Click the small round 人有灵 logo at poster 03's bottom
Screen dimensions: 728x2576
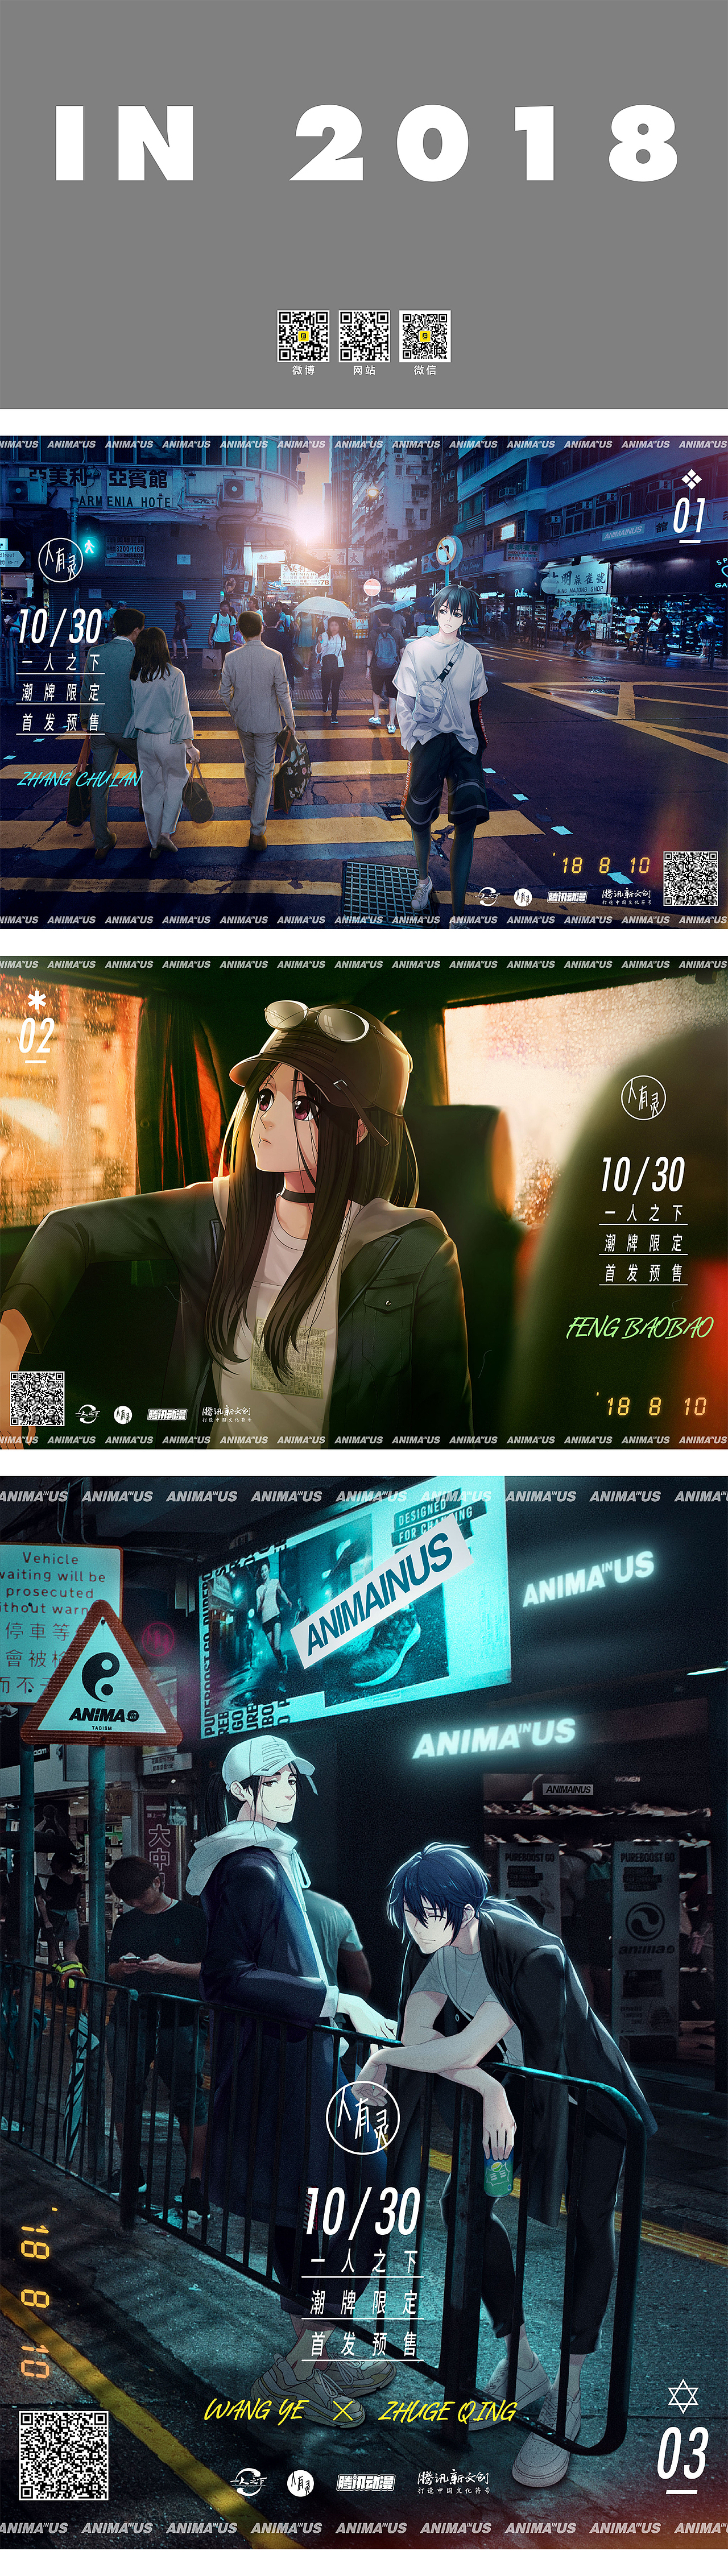(x=300, y=2482)
